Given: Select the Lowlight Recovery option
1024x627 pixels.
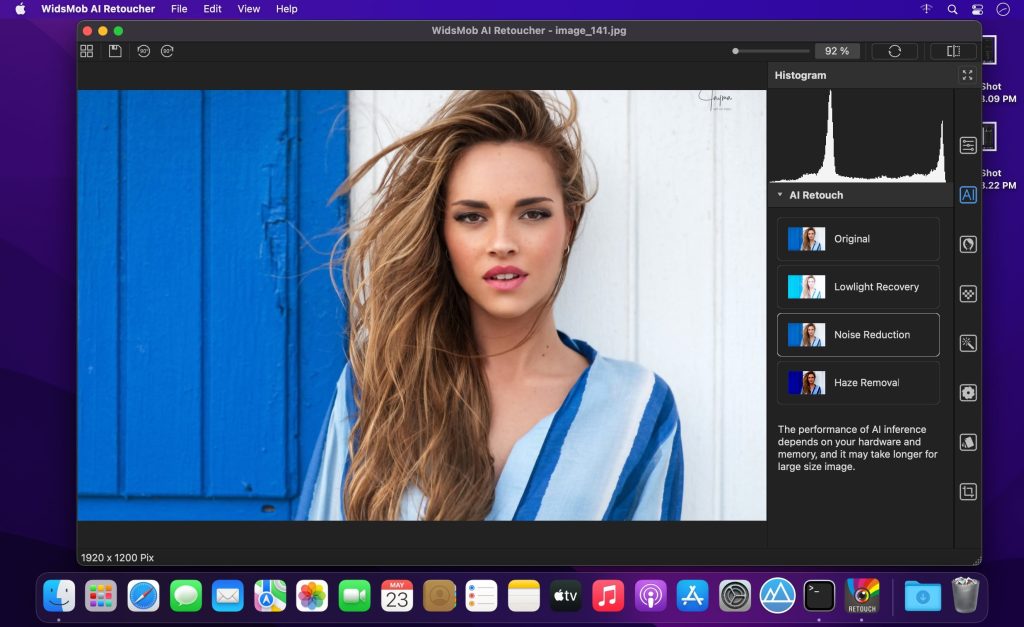Looking at the screenshot, I should pyautogui.click(x=858, y=286).
